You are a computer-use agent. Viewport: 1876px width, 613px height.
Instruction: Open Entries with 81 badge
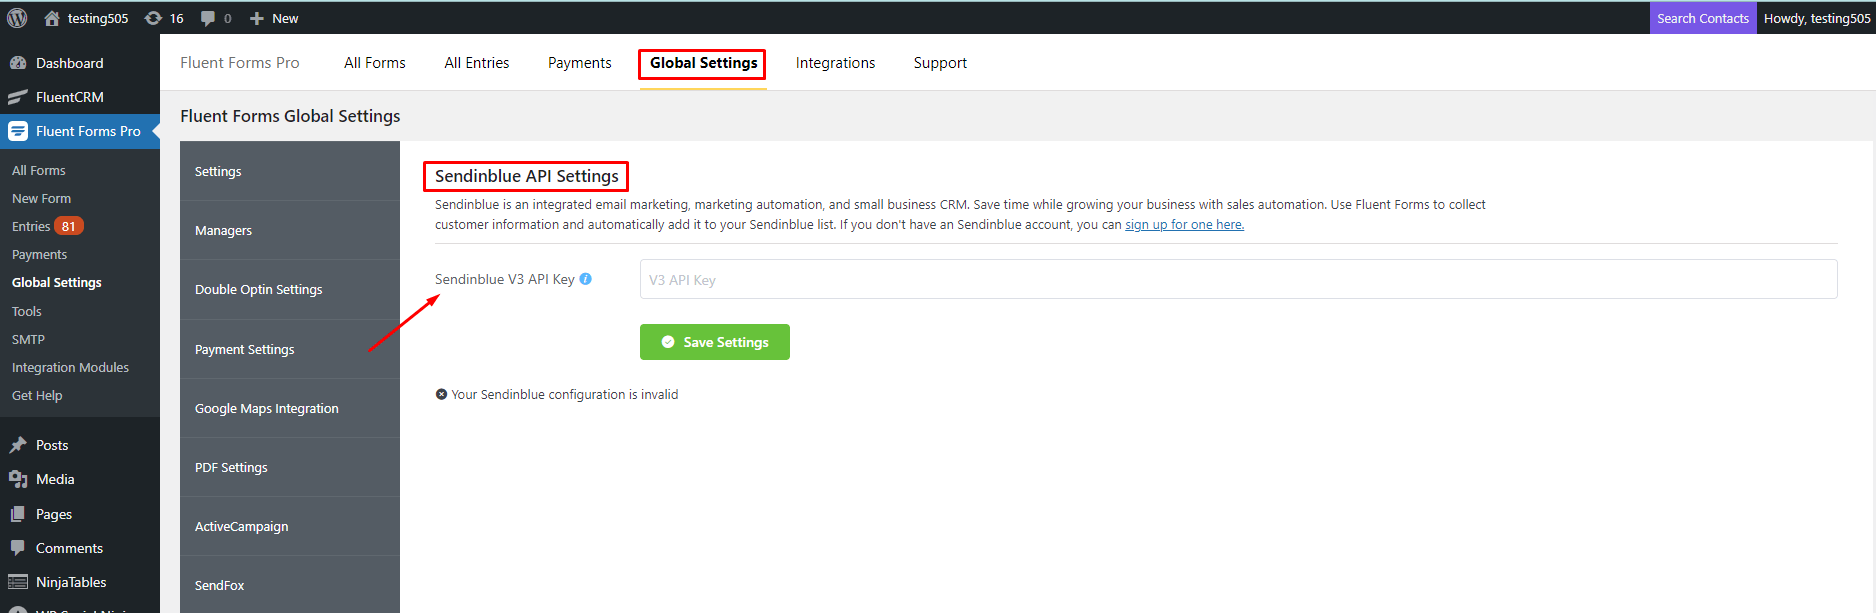click(x=48, y=226)
